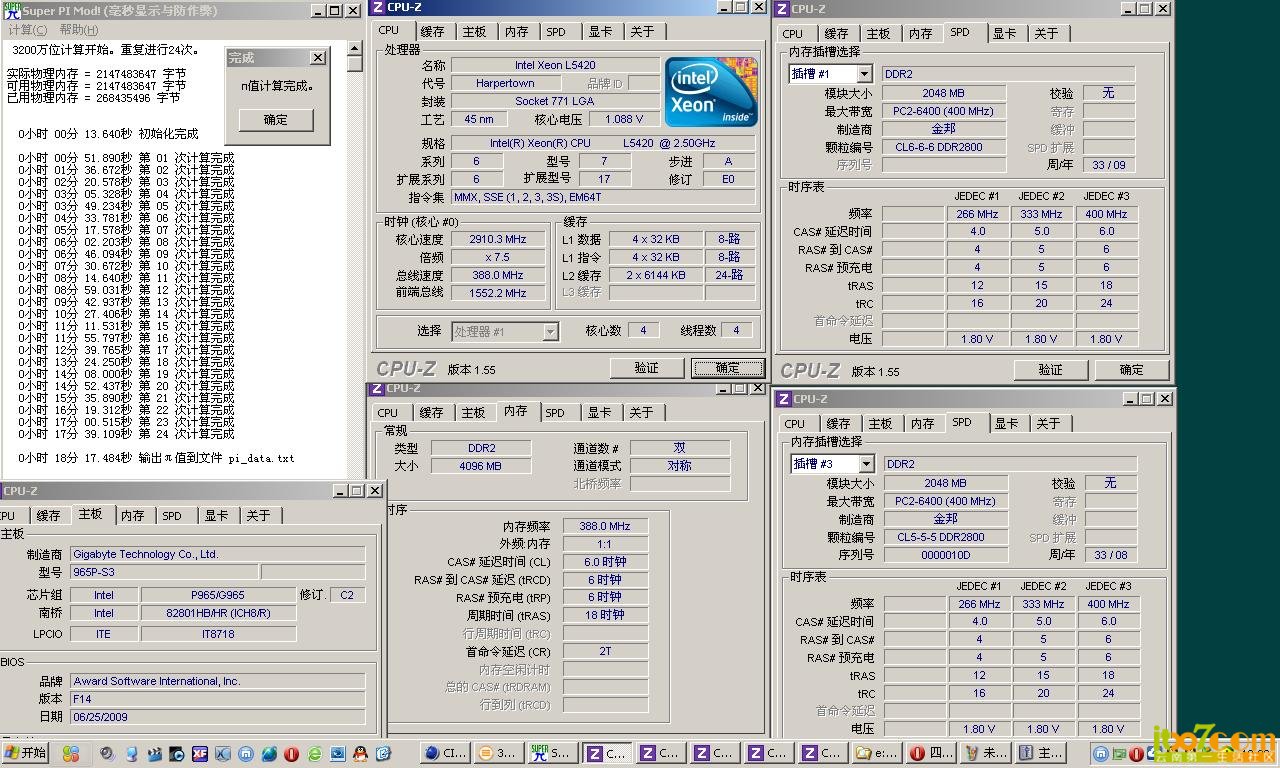Click the 4096 MB memory size value
This screenshot has width=1280, height=768.
(480, 466)
